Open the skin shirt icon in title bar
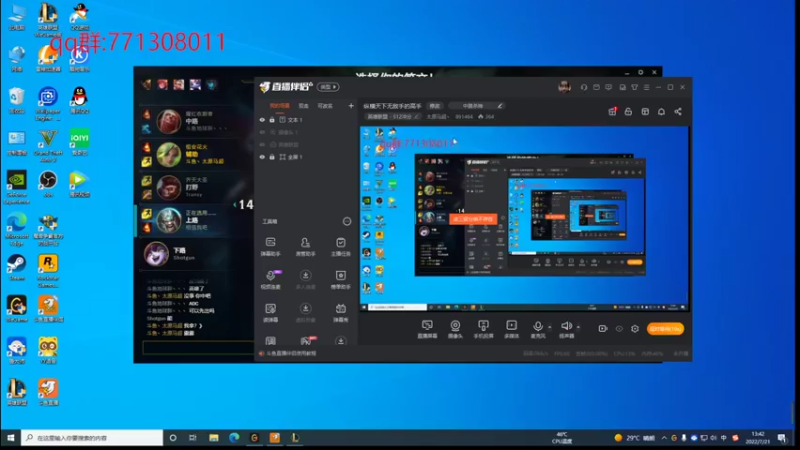This screenshot has height=450, width=800. point(634,87)
